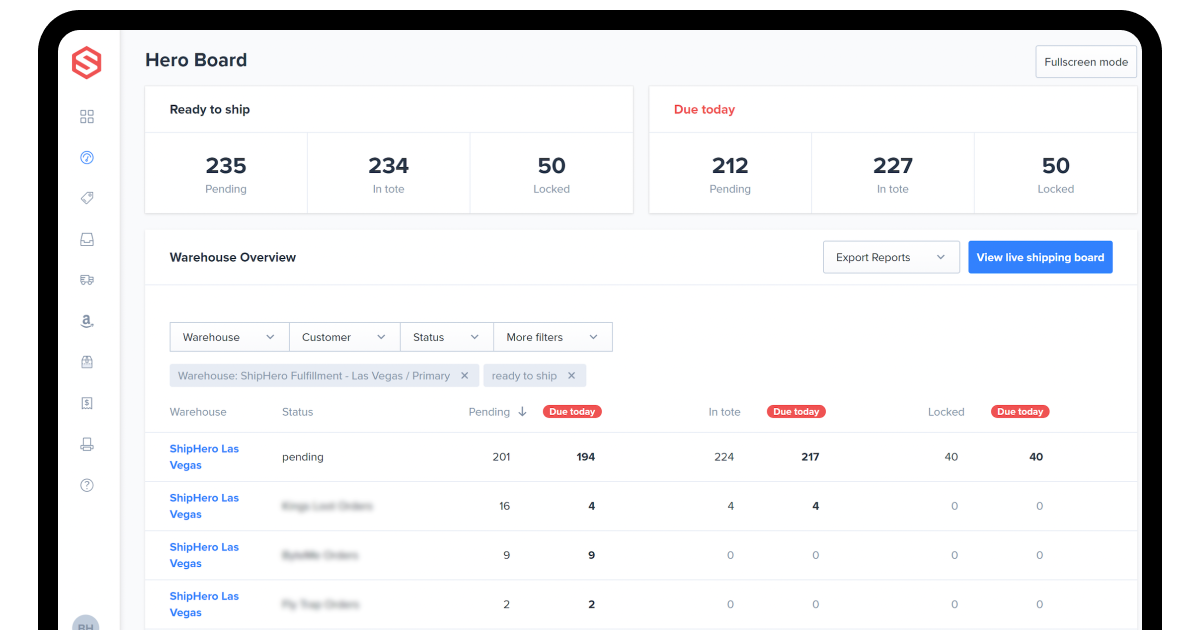The width and height of the screenshot is (1200, 630).
Task: Click the Warehouse column header
Action: point(198,412)
